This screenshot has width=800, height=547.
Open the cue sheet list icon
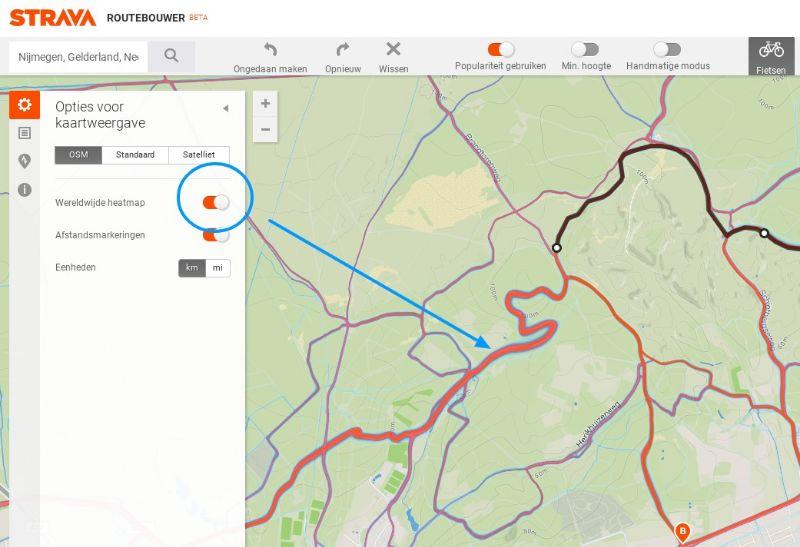pos(24,133)
